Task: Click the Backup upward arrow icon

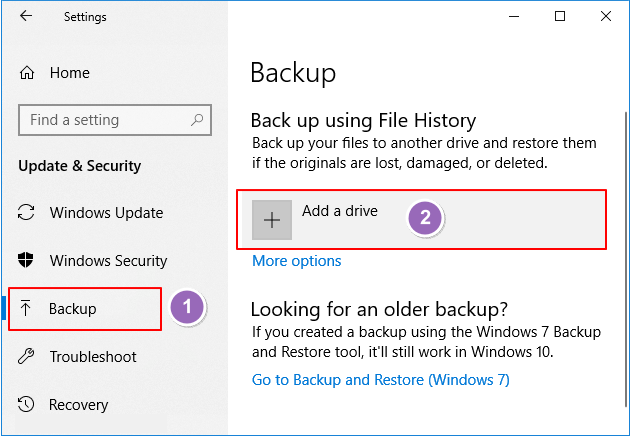Action: 27,309
